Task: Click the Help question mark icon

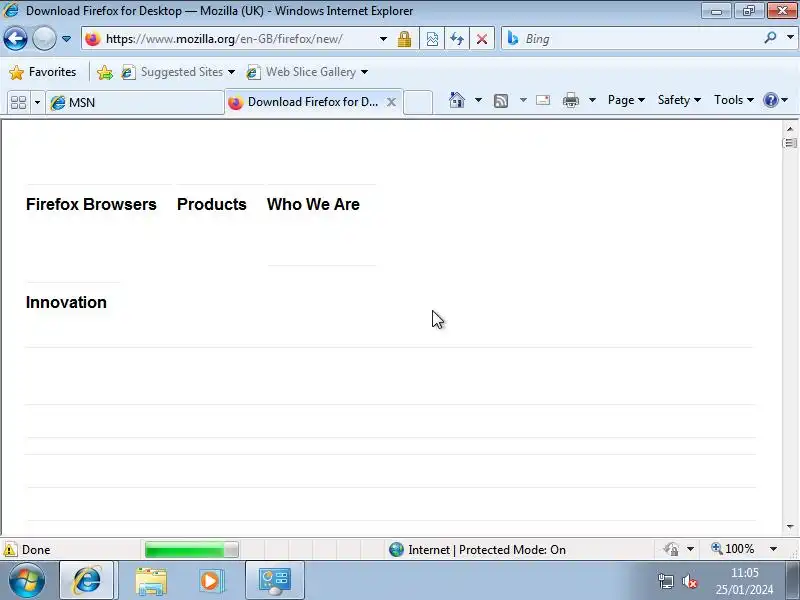Action: coord(770,100)
